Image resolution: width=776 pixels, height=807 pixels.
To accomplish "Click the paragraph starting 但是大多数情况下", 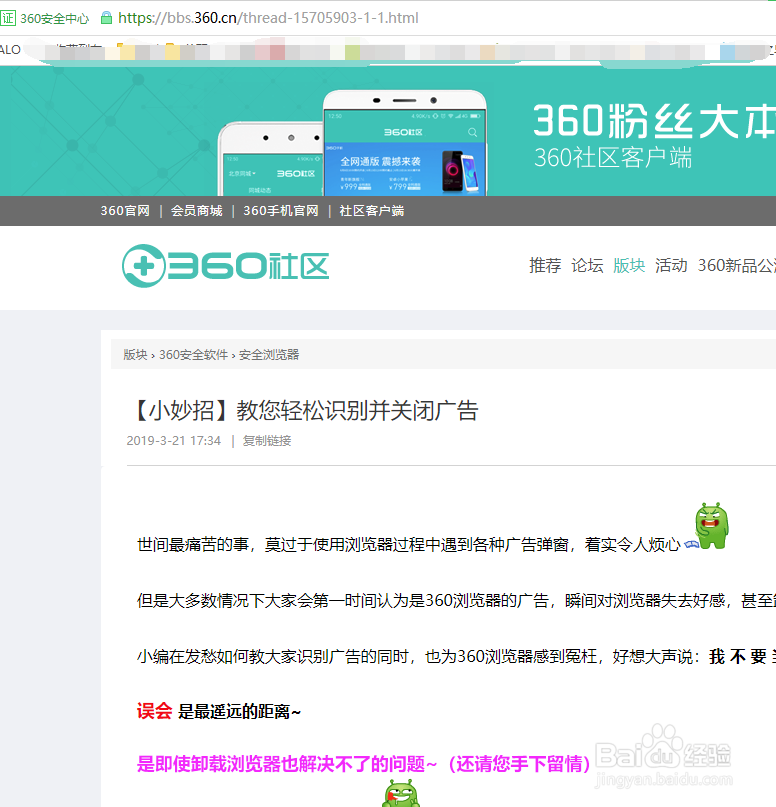I will [456, 600].
